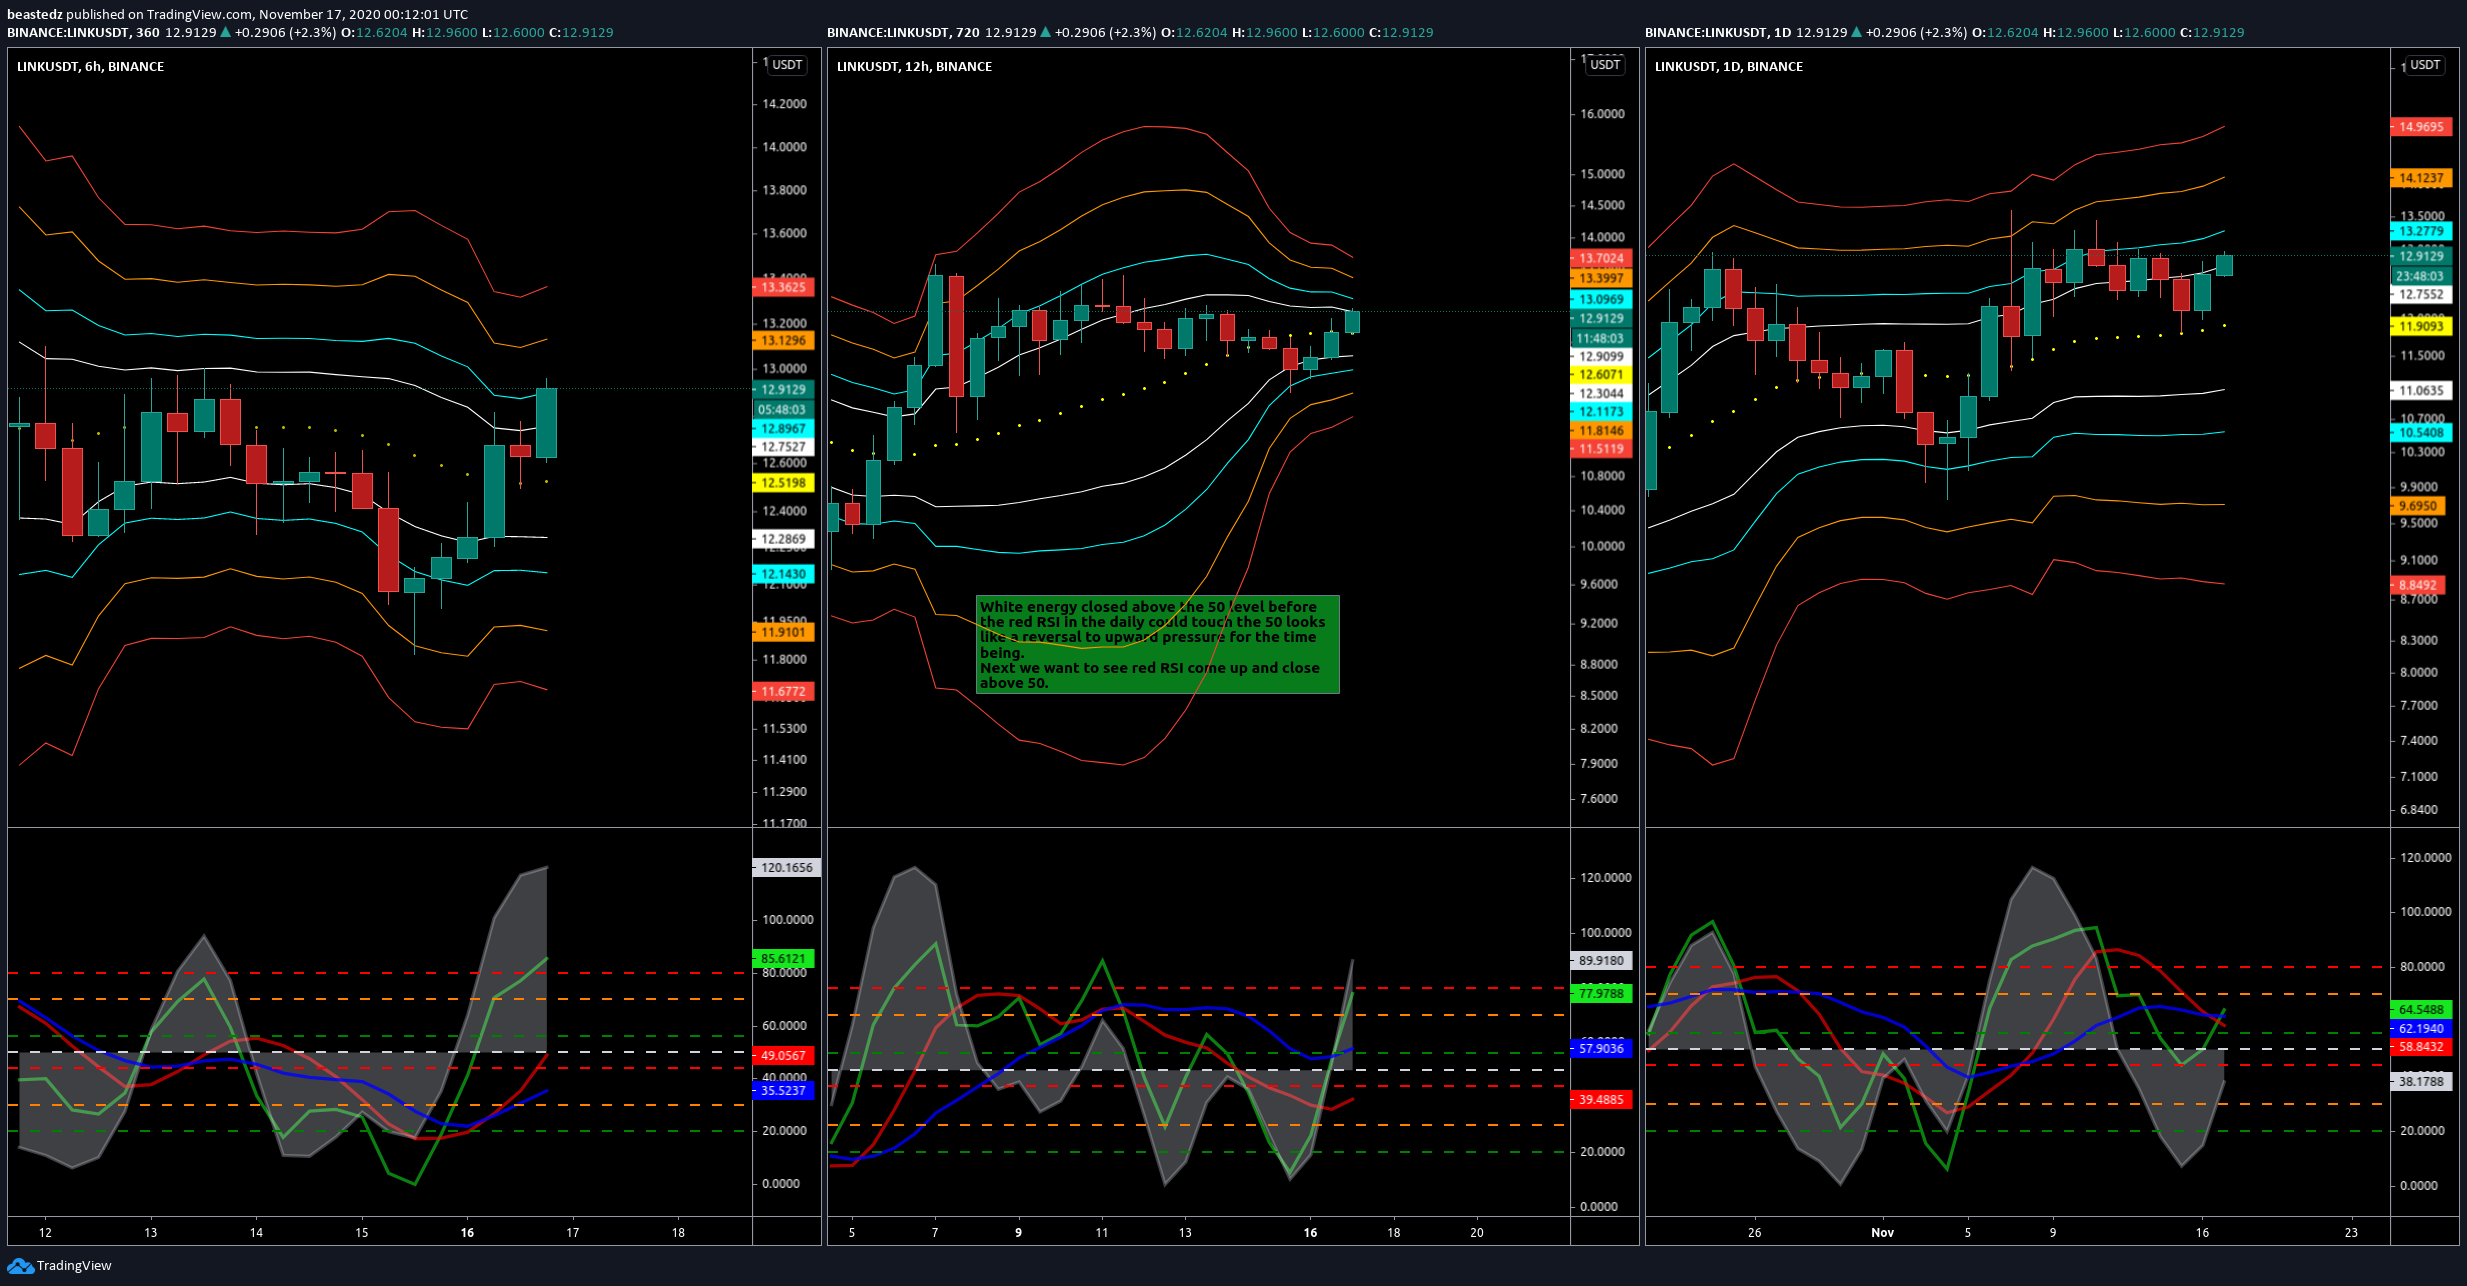Click the cyan 12.1430 price label
The width and height of the screenshot is (2467, 1286).
(783, 574)
